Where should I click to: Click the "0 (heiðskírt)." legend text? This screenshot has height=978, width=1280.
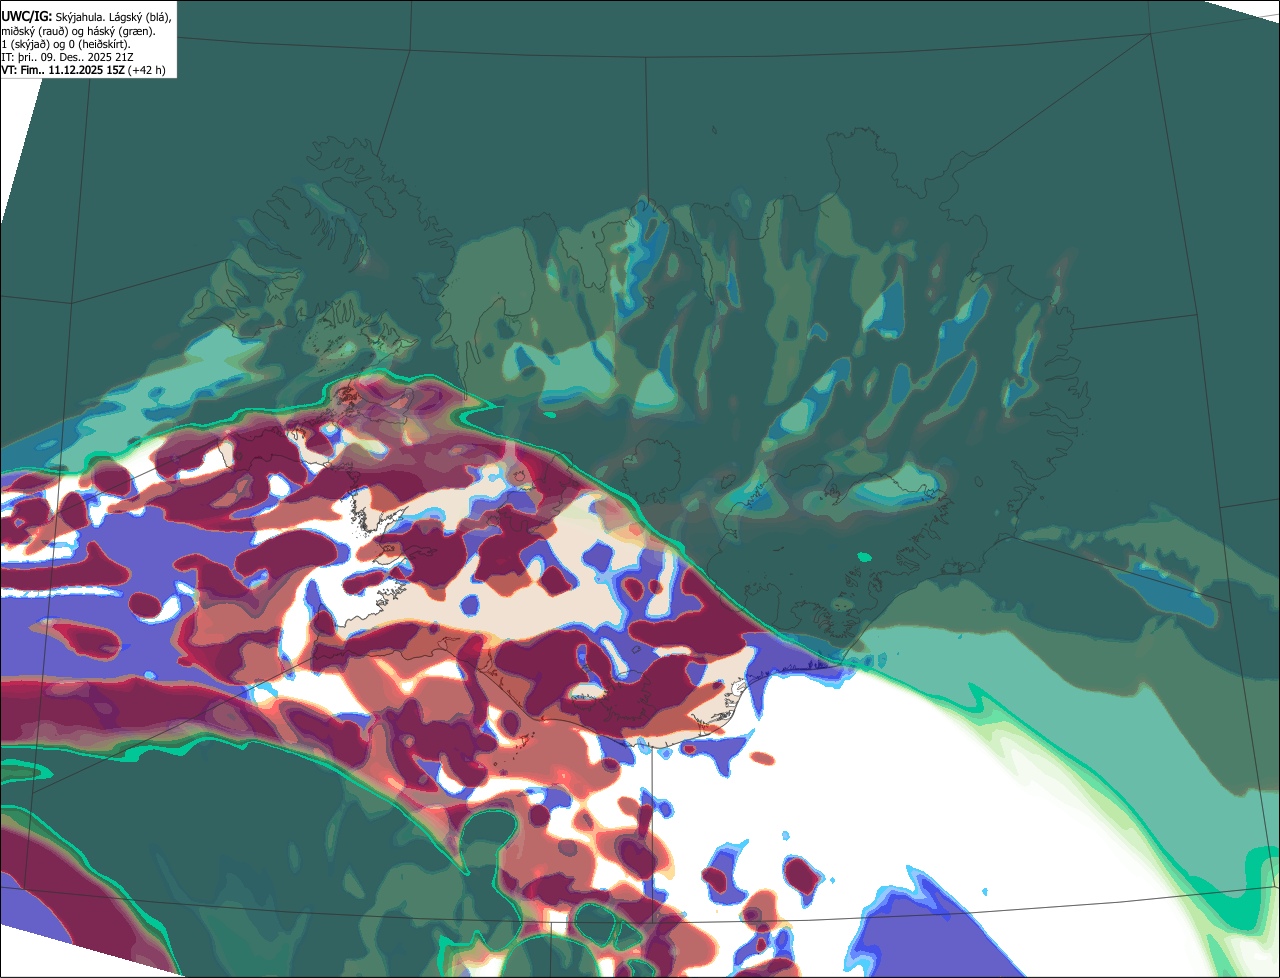coord(99,45)
